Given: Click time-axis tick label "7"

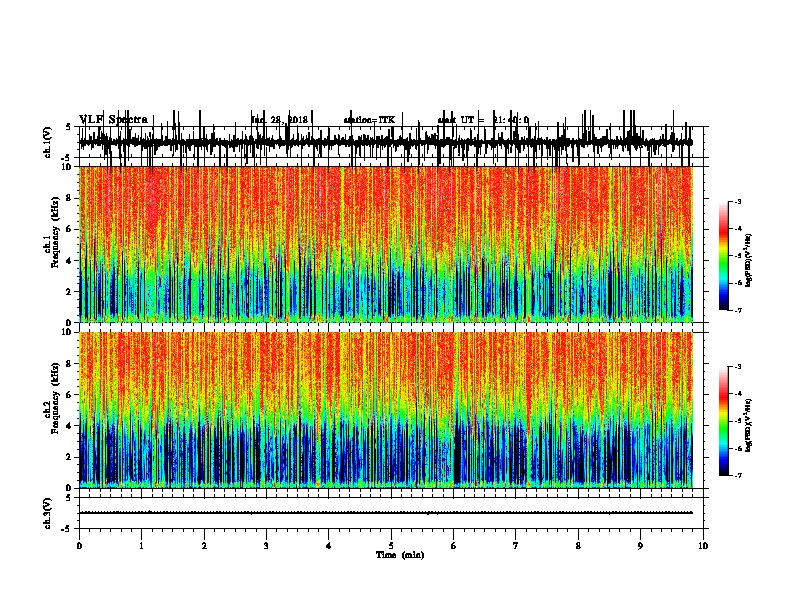Looking at the screenshot, I should 516,546.
